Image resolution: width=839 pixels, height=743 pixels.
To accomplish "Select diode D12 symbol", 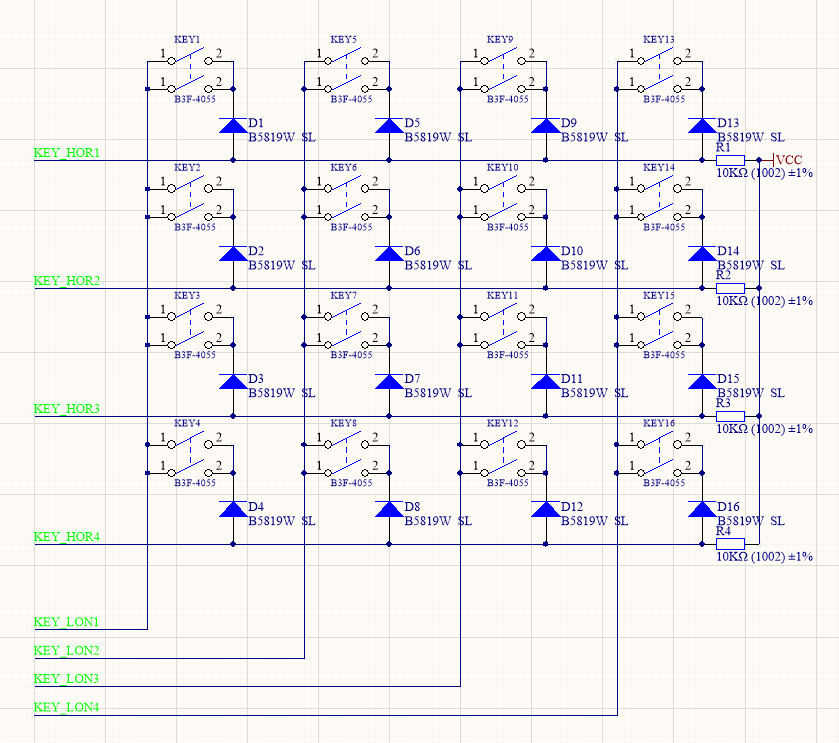I will pyautogui.click(x=546, y=509).
